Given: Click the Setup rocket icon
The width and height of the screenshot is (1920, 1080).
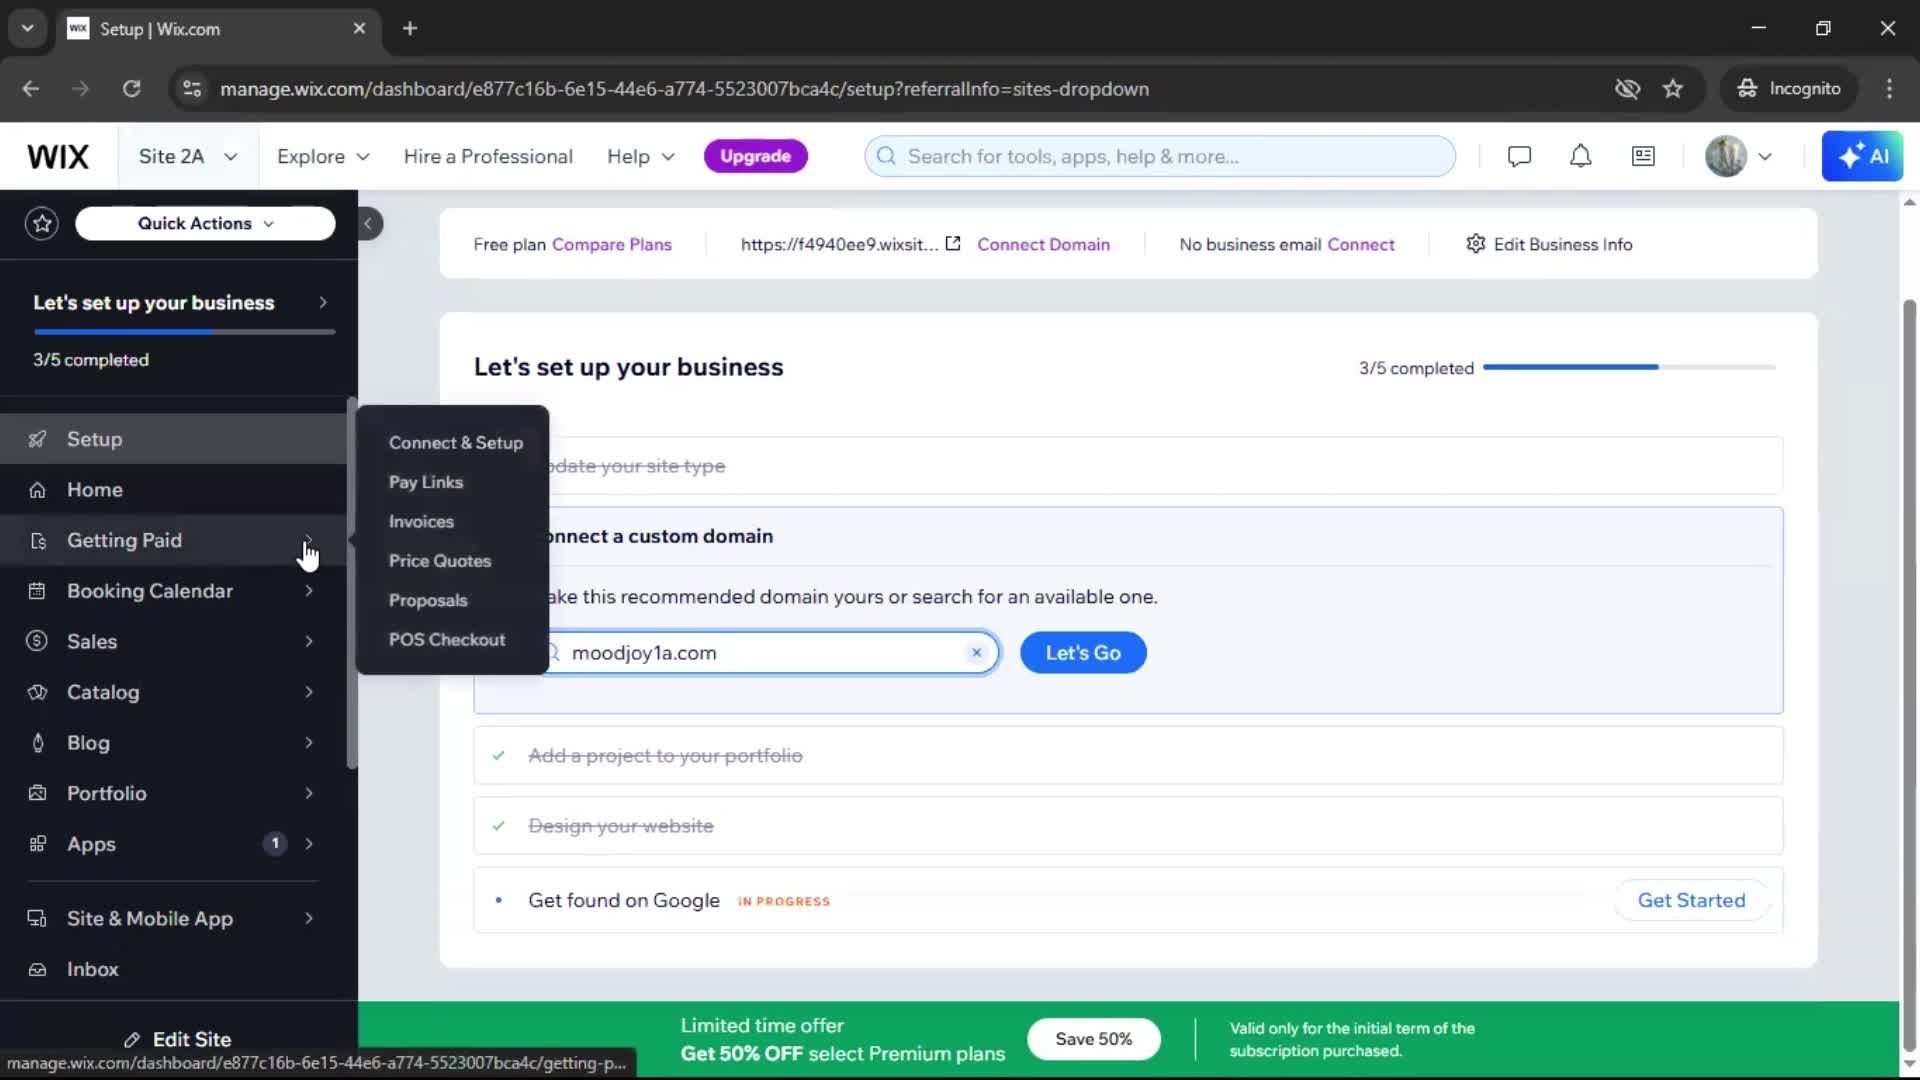Looking at the screenshot, I should [37, 439].
